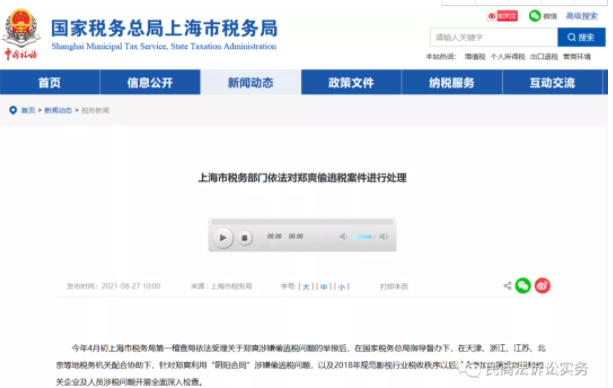Open the 信息公开 navigation tab

(x=150, y=82)
